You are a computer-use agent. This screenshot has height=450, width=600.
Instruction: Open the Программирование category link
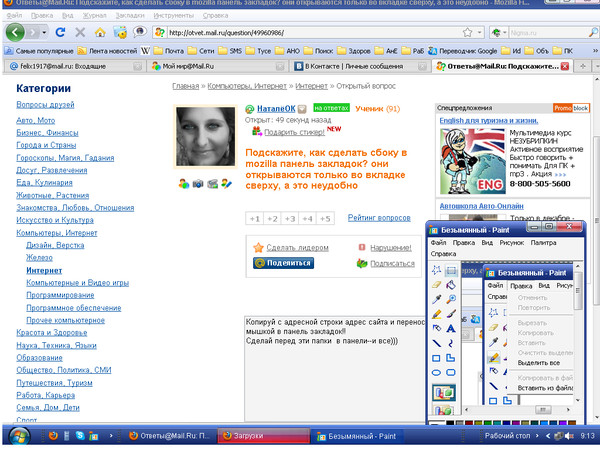click(x=60, y=295)
